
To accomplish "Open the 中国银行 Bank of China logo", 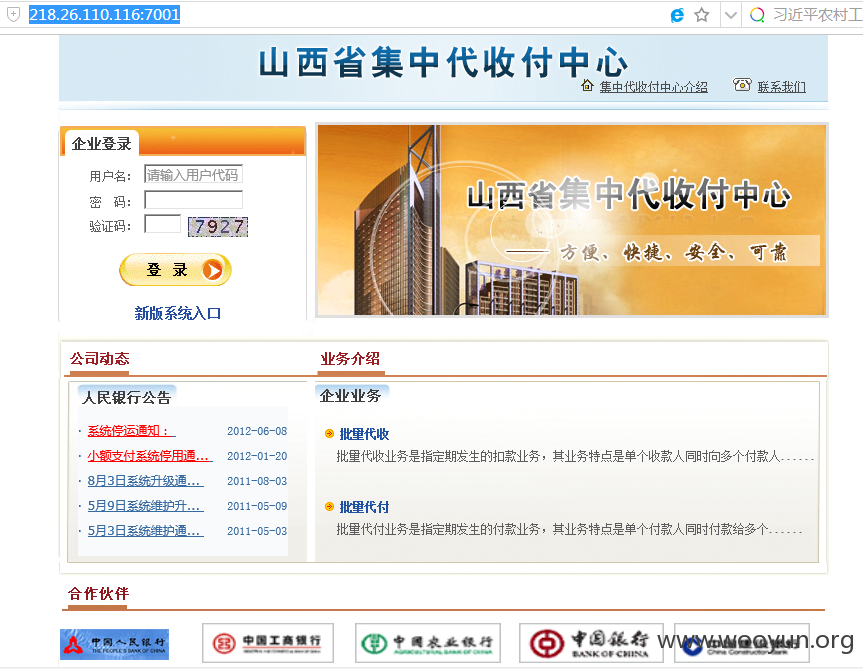I will (591, 643).
